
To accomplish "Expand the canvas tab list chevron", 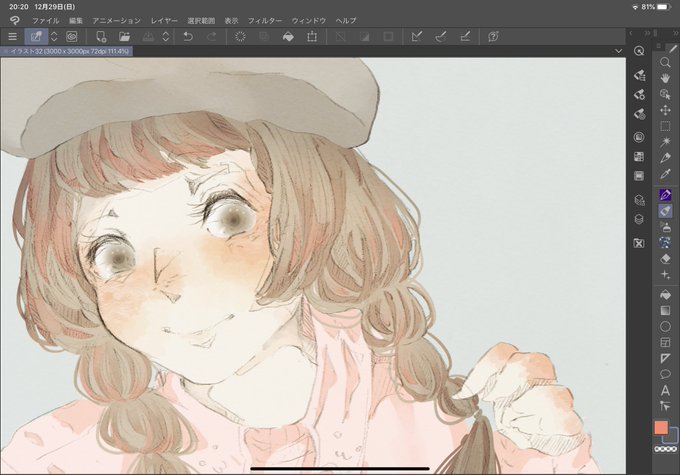I will 618,51.
